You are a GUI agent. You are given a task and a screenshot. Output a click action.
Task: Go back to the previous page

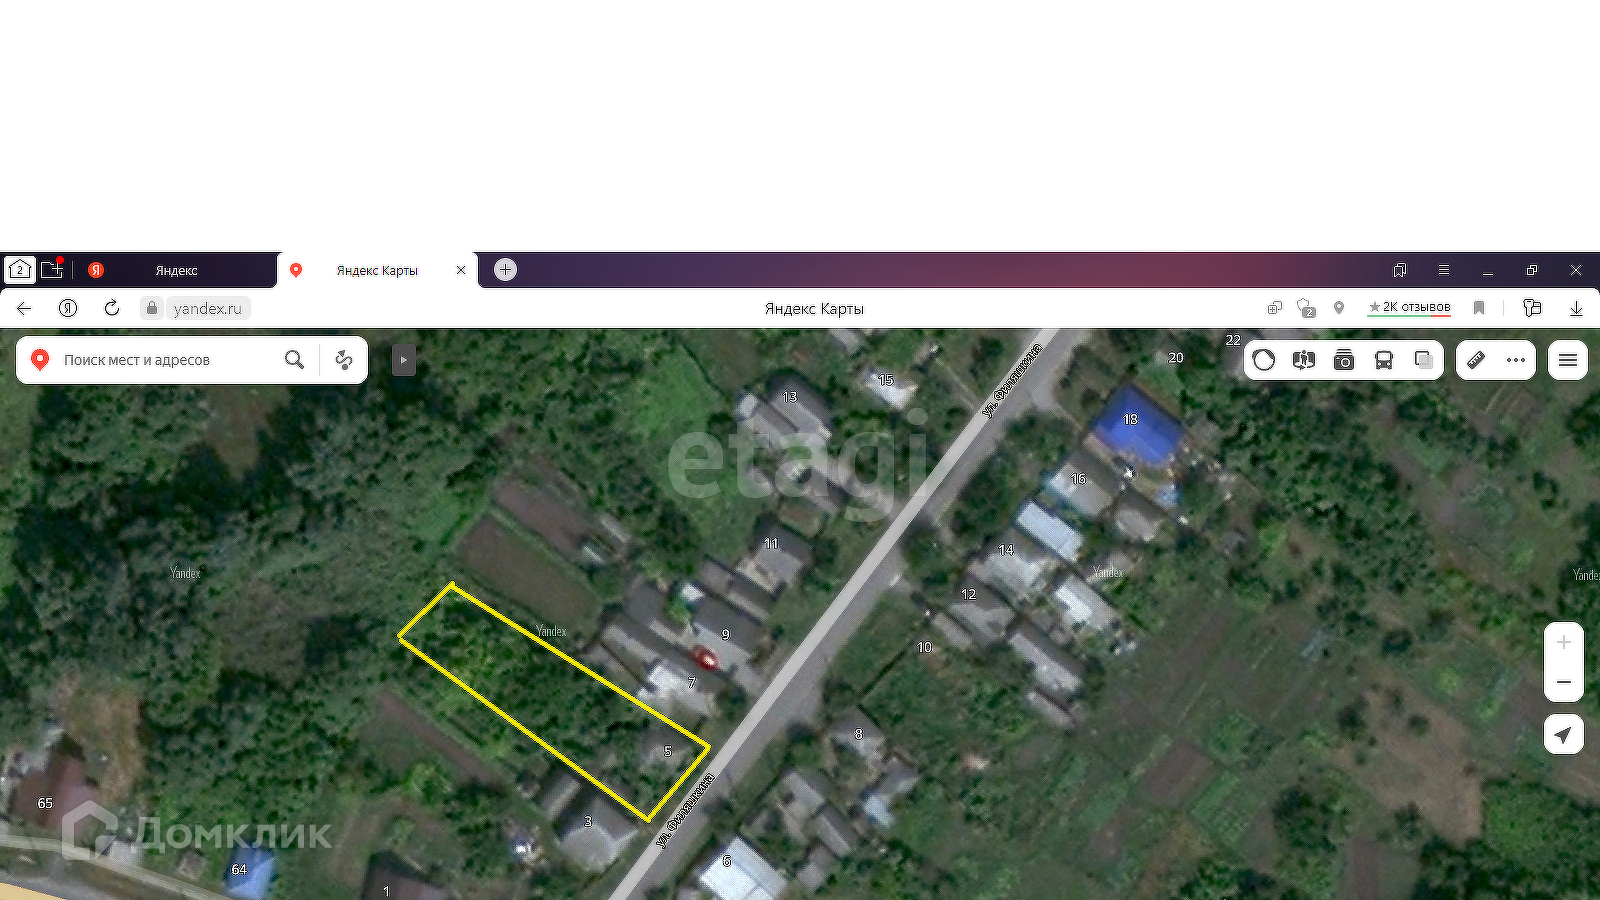(x=25, y=308)
